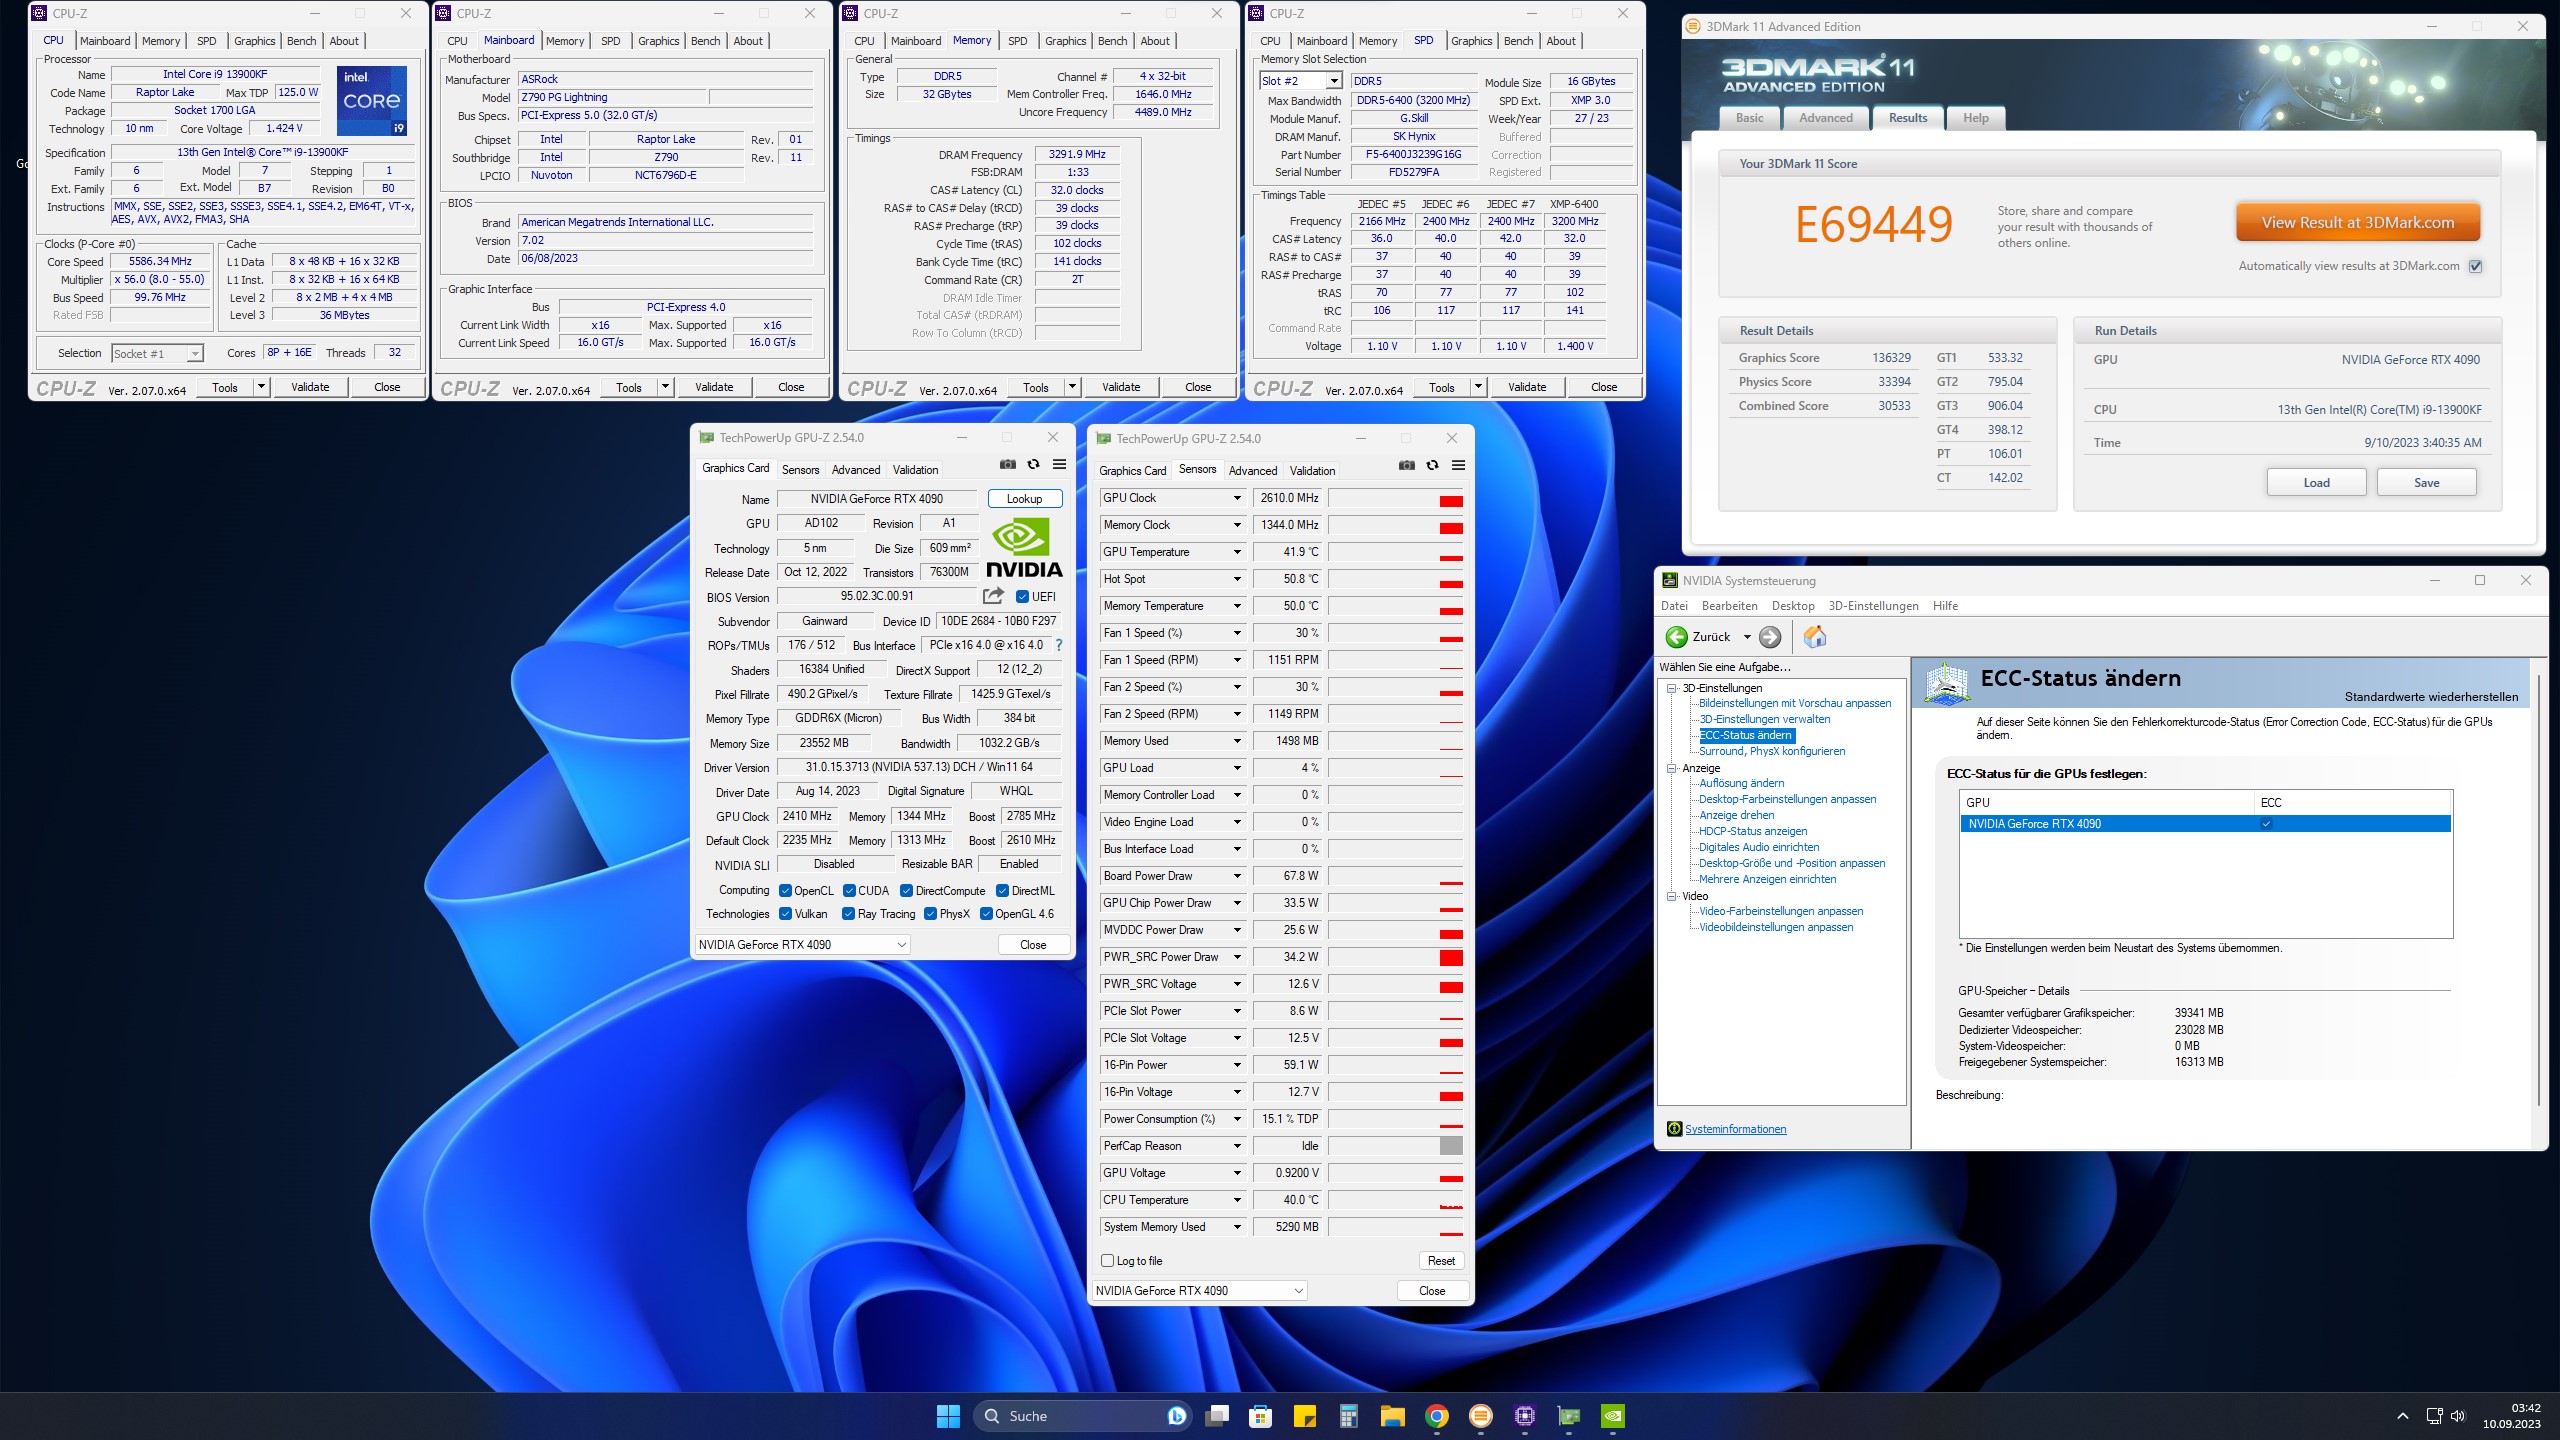Open Microsoft Store from taskbar
This screenshot has height=1440, width=2560.
tap(1260, 1416)
